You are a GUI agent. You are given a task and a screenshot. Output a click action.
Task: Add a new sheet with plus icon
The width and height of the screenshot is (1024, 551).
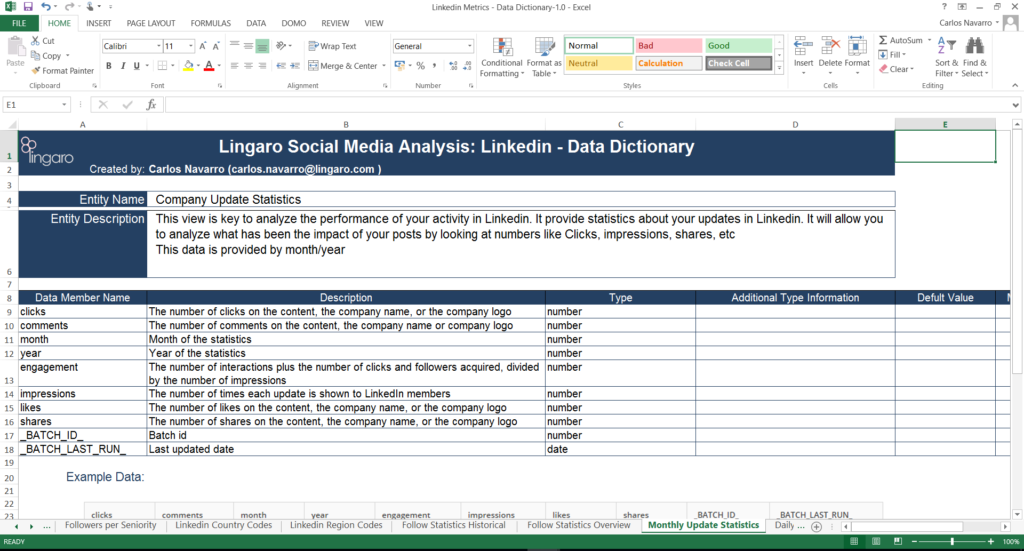(816, 526)
